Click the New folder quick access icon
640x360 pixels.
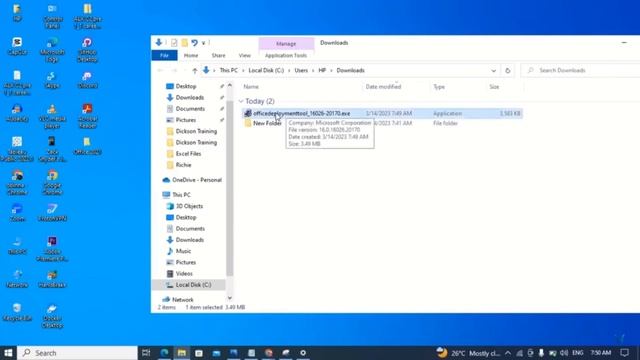[x=184, y=43]
